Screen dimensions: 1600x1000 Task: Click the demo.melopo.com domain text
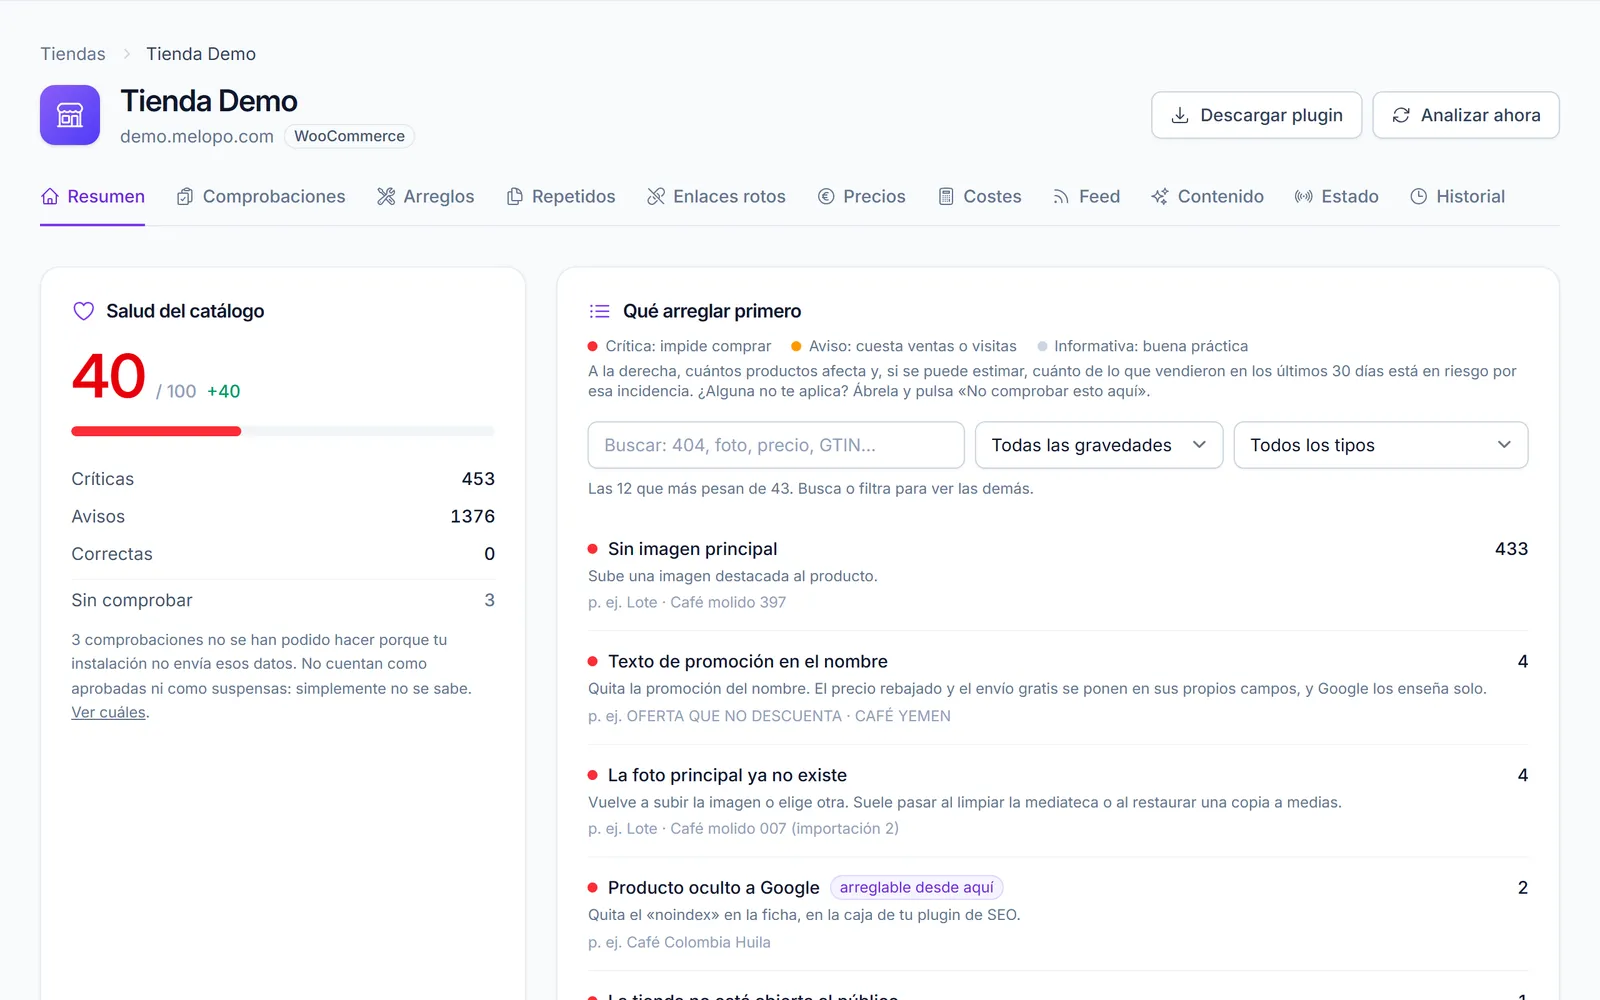[197, 136]
